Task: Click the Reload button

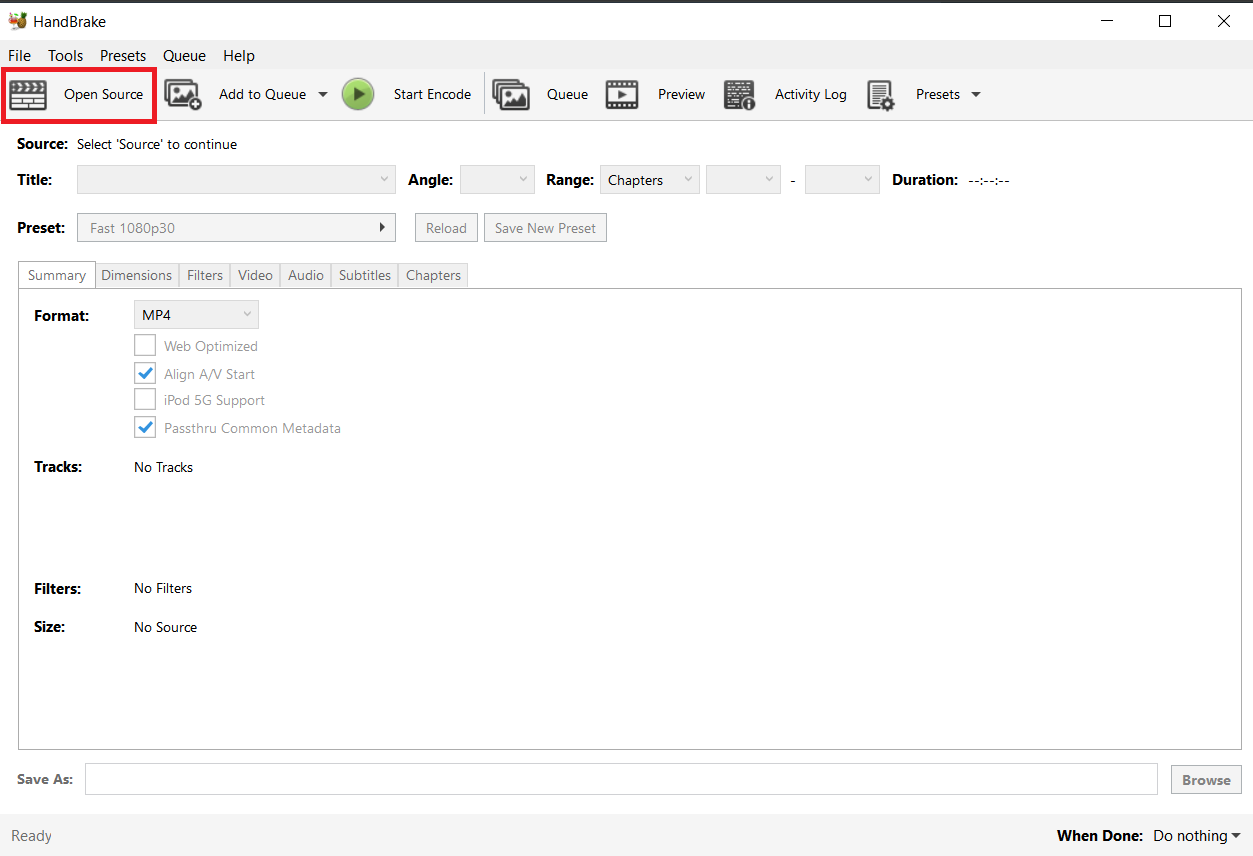Action: point(445,227)
